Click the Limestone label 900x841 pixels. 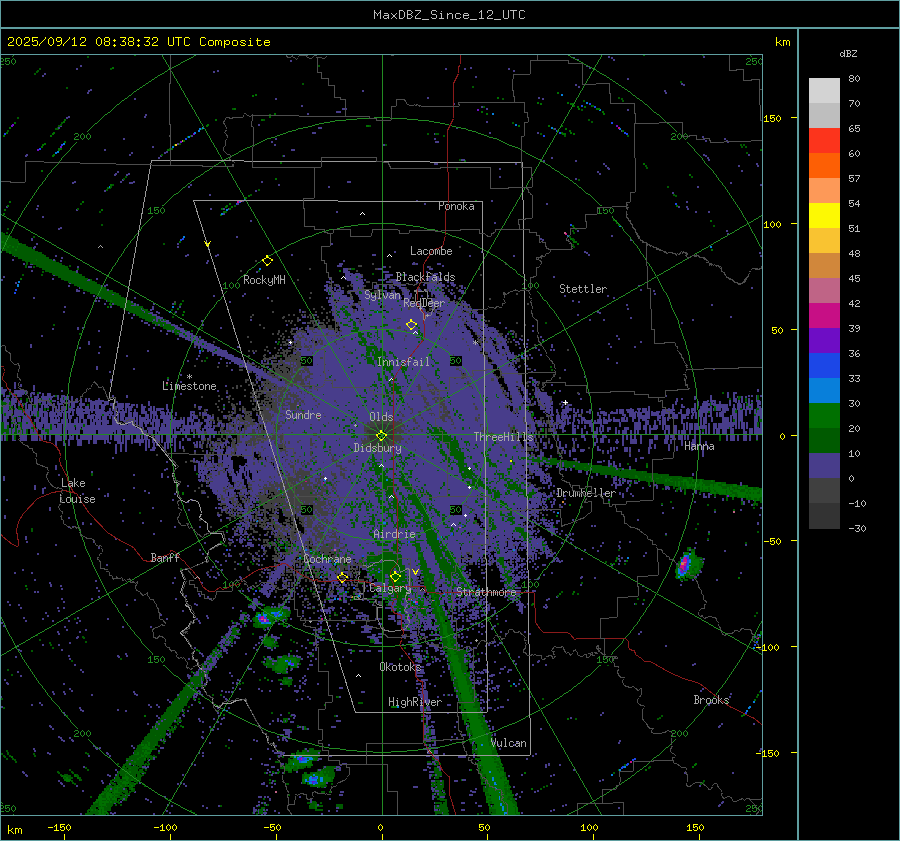(x=189, y=386)
